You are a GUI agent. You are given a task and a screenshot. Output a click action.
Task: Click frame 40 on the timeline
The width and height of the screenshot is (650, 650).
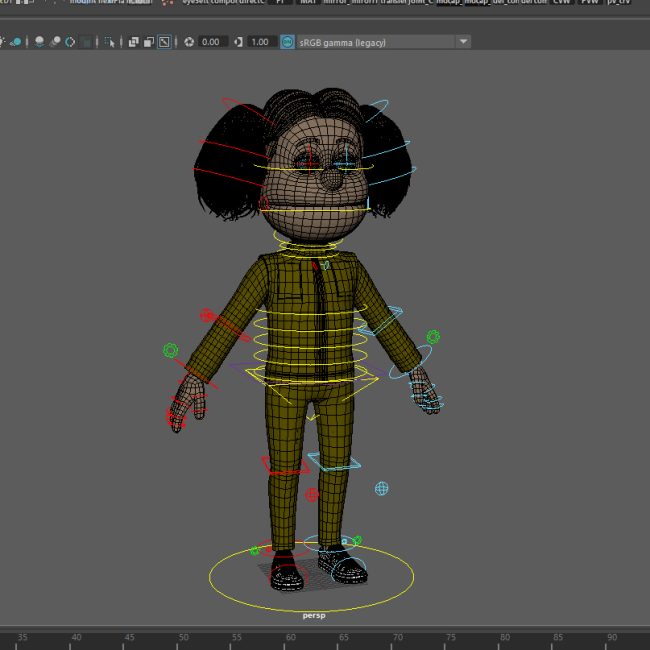tap(76, 637)
